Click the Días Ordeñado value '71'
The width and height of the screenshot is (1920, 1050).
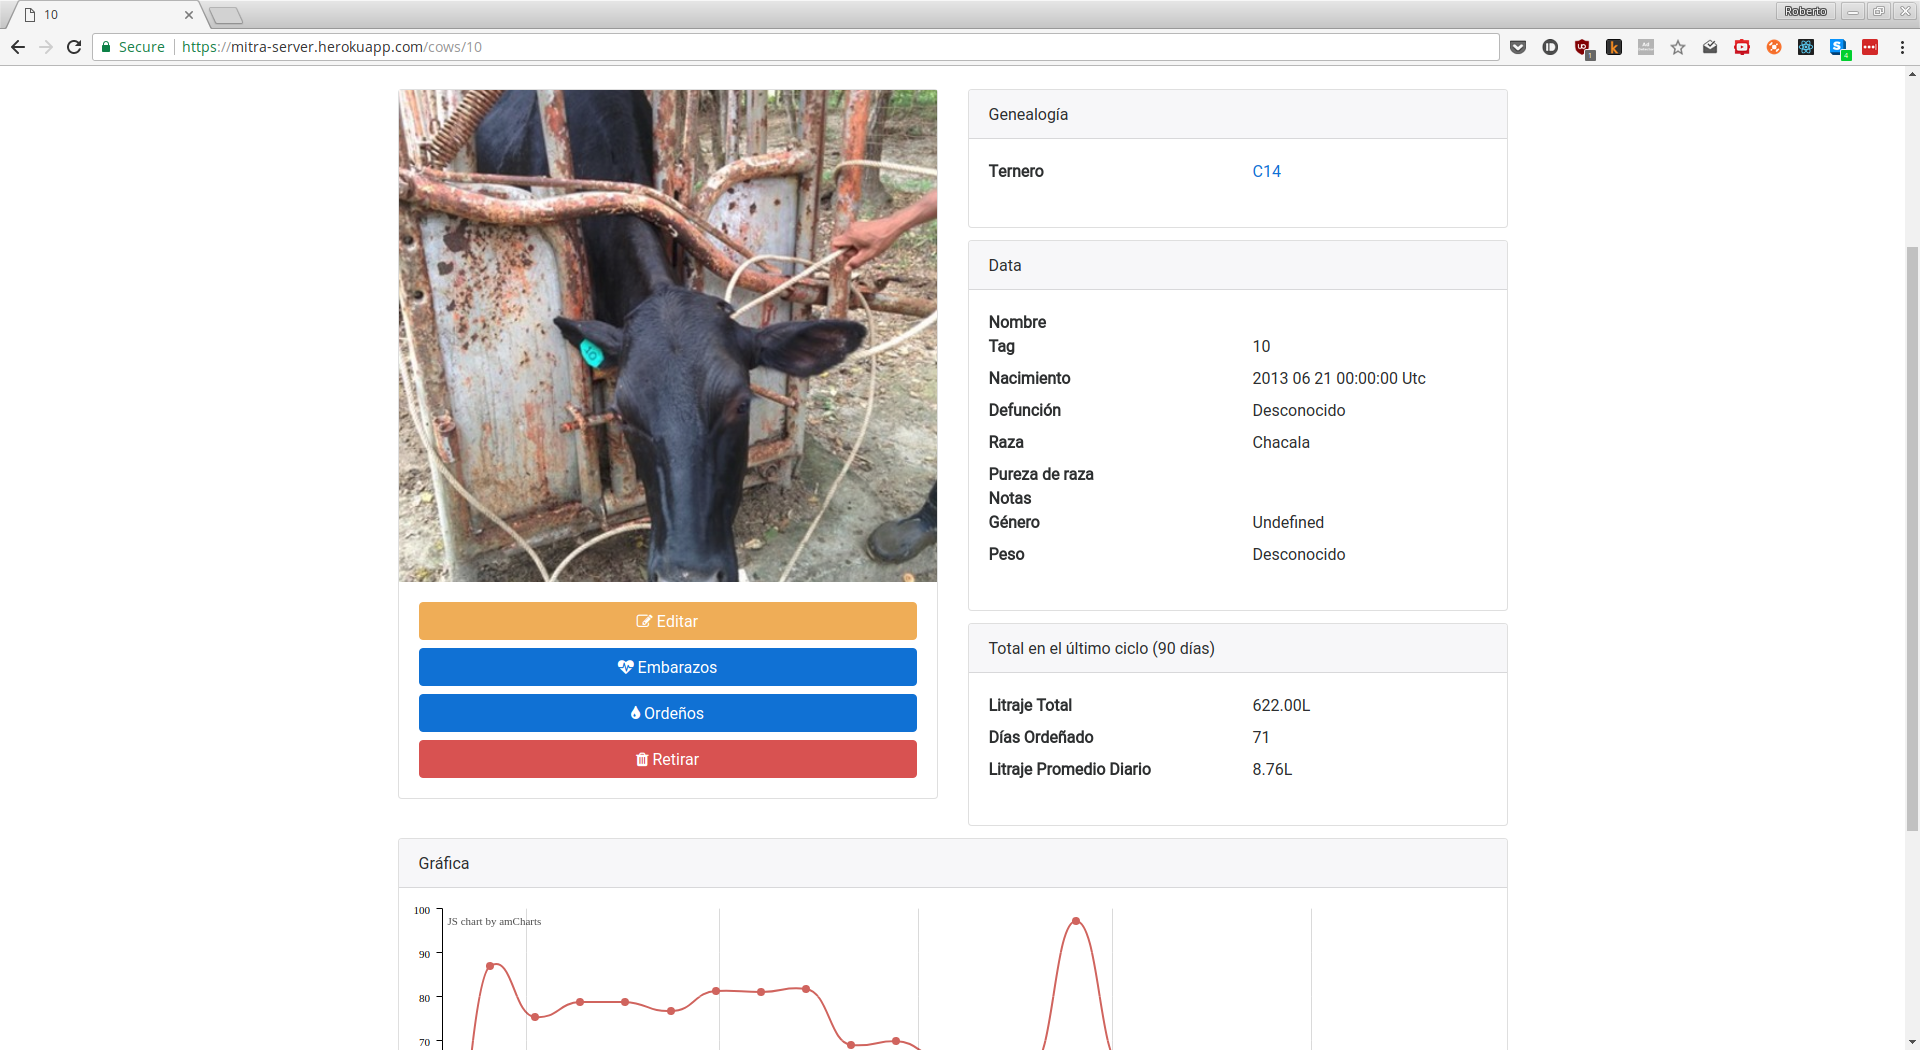1260,737
